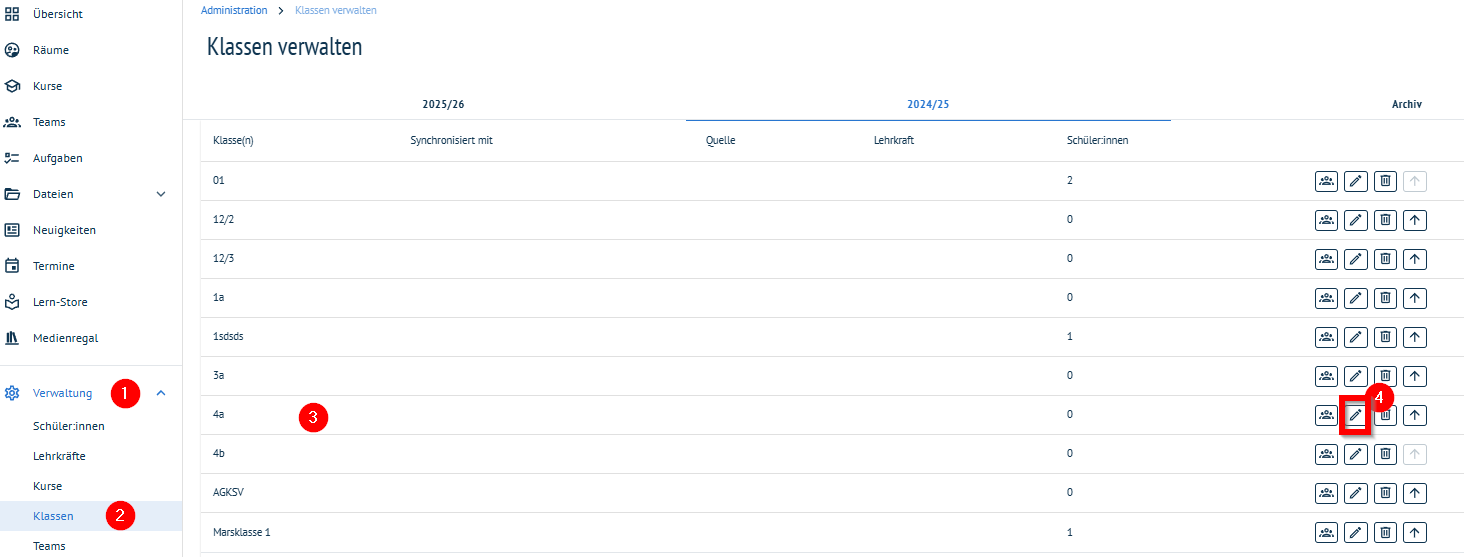Collapse the Verwaltung sidebar section
Viewport: 1464px width, 557px height.
click(161, 393)
